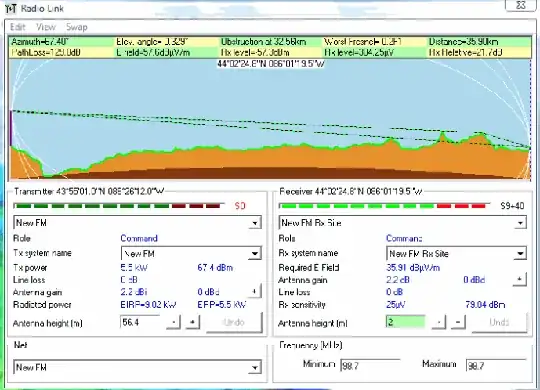Click the transmitter Antenna gain plus button
Image resolution: width=540 pixels, height=390 pixels.
(255, 292)
